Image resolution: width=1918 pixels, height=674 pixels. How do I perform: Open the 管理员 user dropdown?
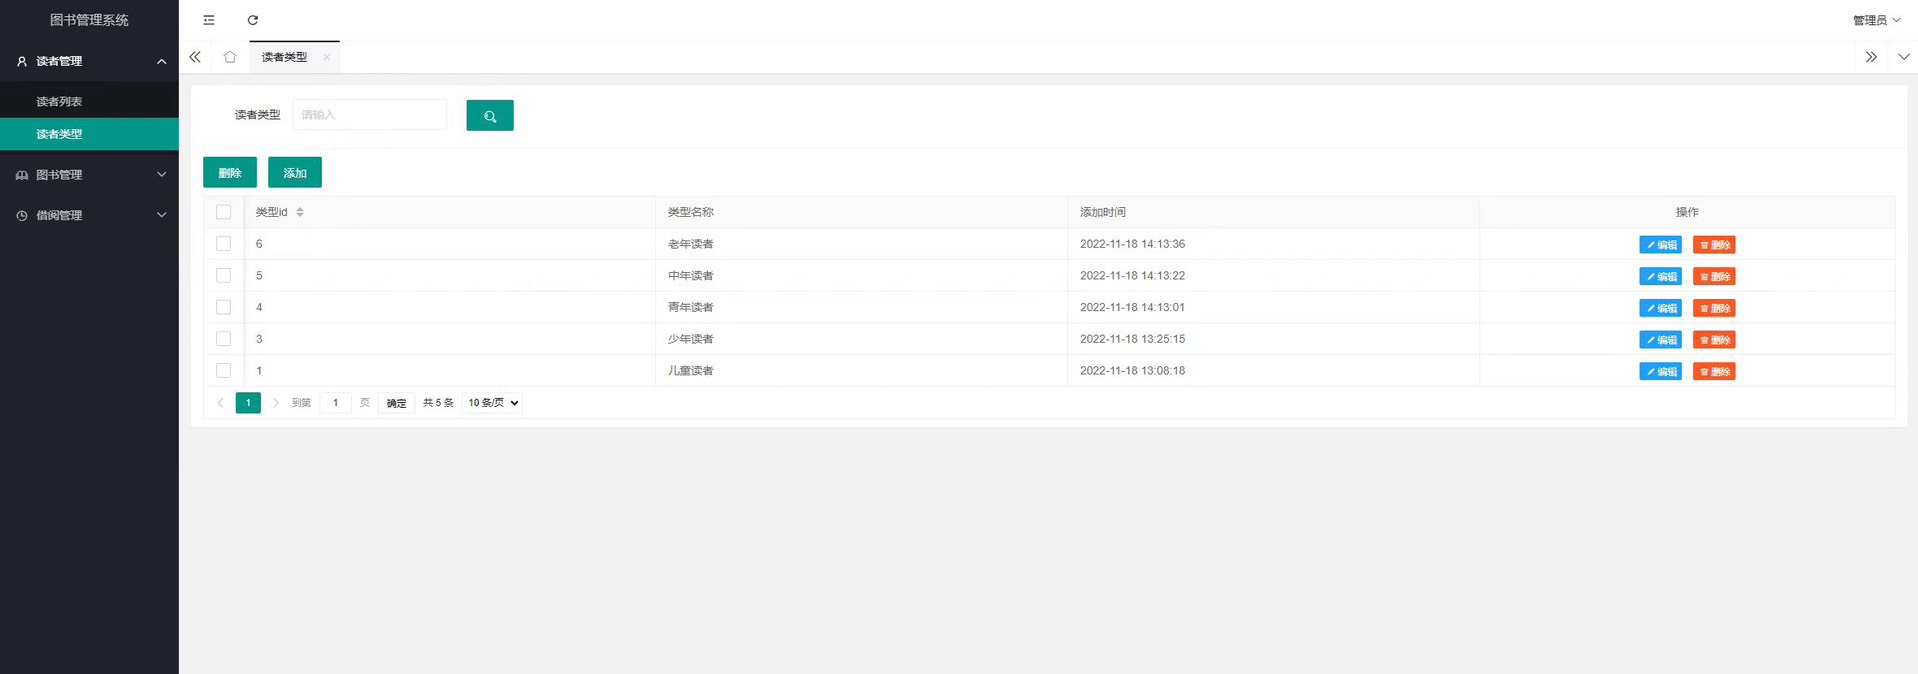[x=1876, y=20]
